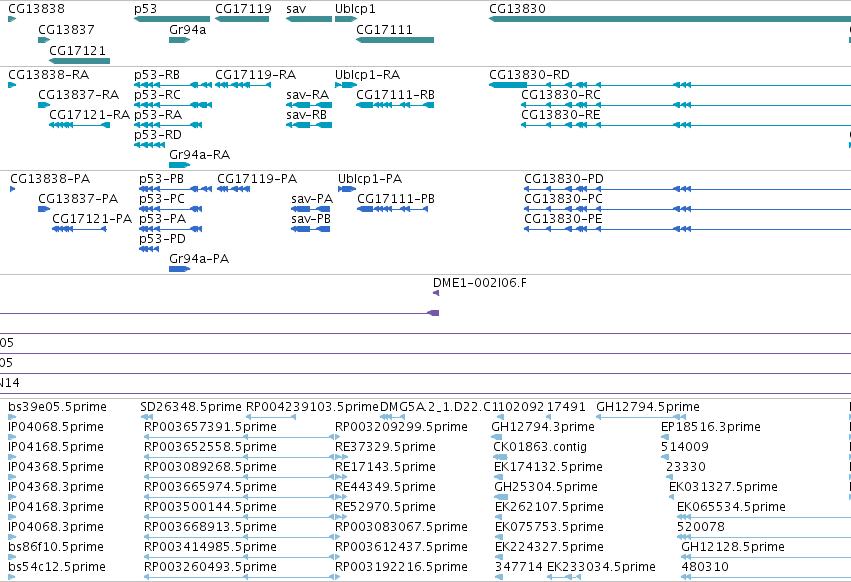The height and width of the screenshot is (582, 851).
Task: Select the CG13830-RD transcript
Action: [670, 85]
